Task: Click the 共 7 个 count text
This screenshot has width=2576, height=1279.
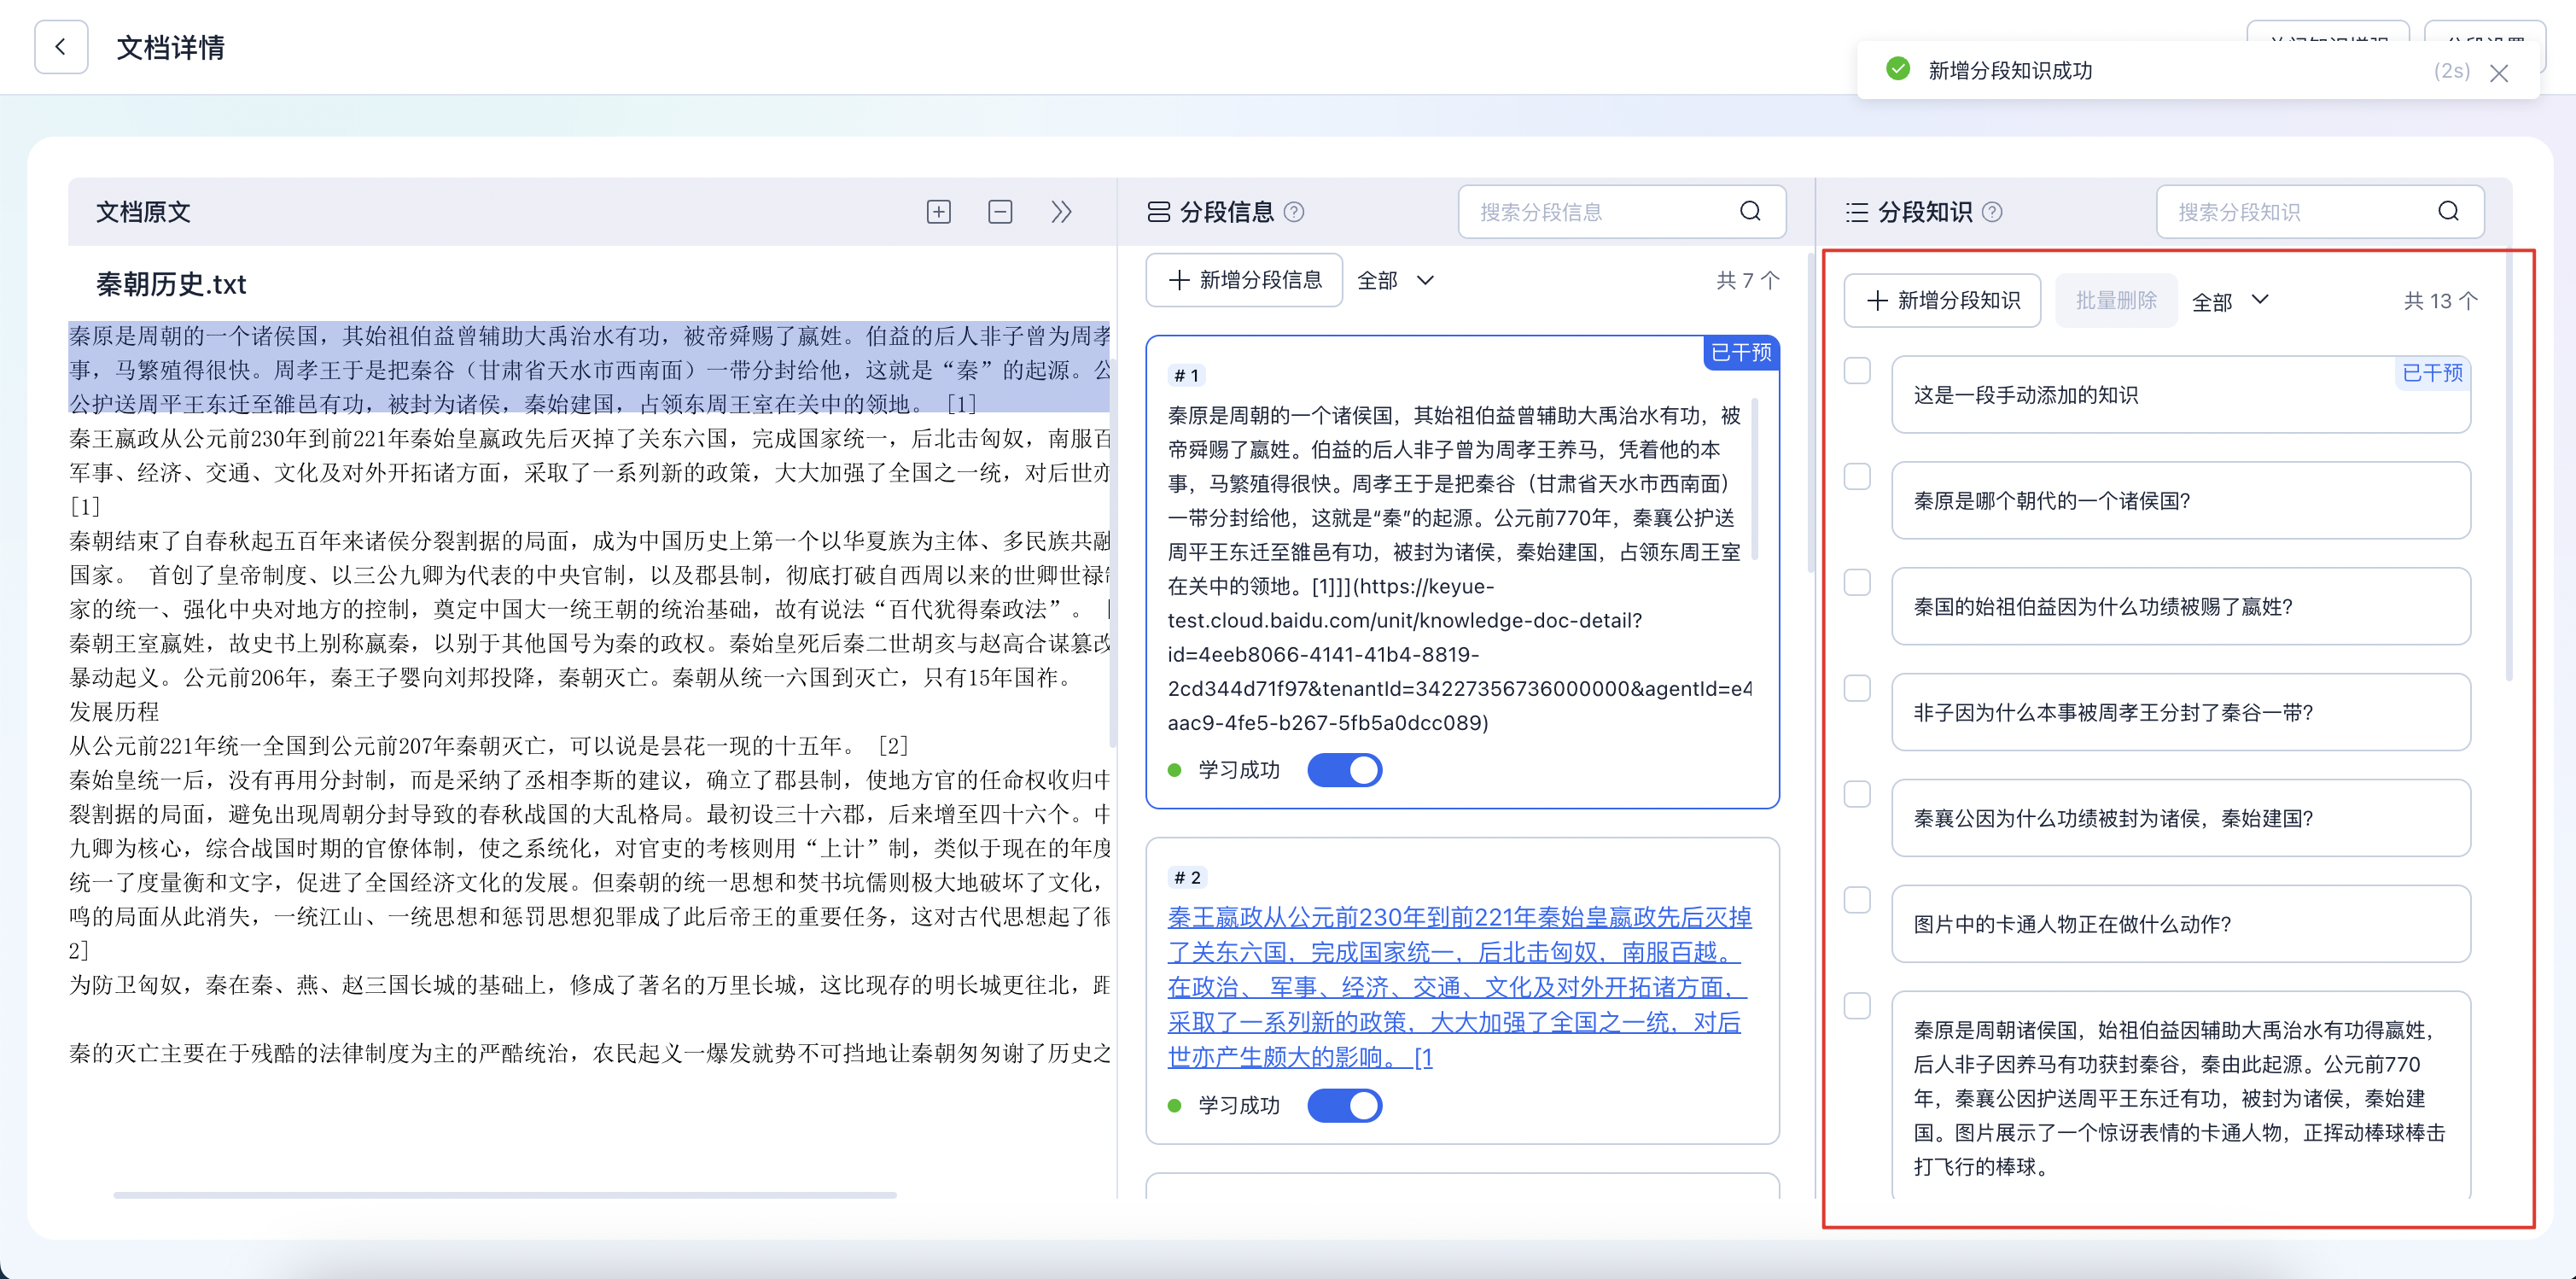Action: pos(1748,281)
